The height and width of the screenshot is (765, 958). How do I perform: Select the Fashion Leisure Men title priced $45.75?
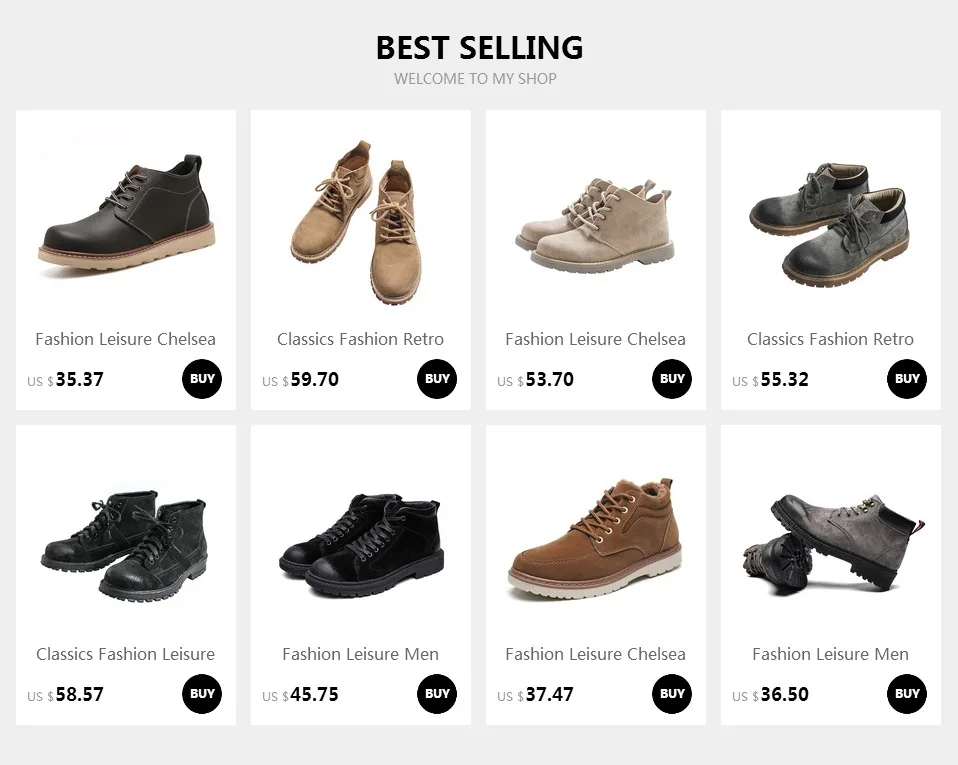(x=360, y=654)
